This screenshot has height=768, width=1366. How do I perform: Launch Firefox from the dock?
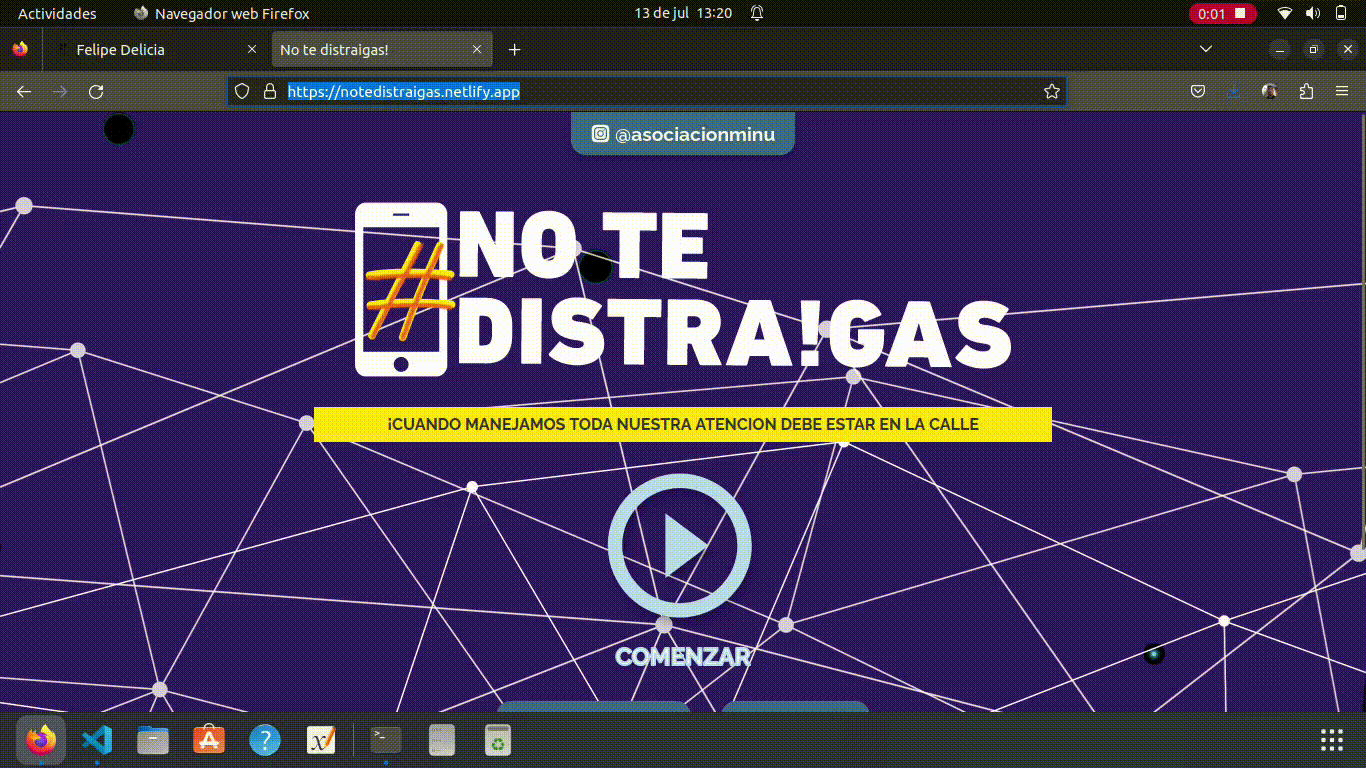41,740
